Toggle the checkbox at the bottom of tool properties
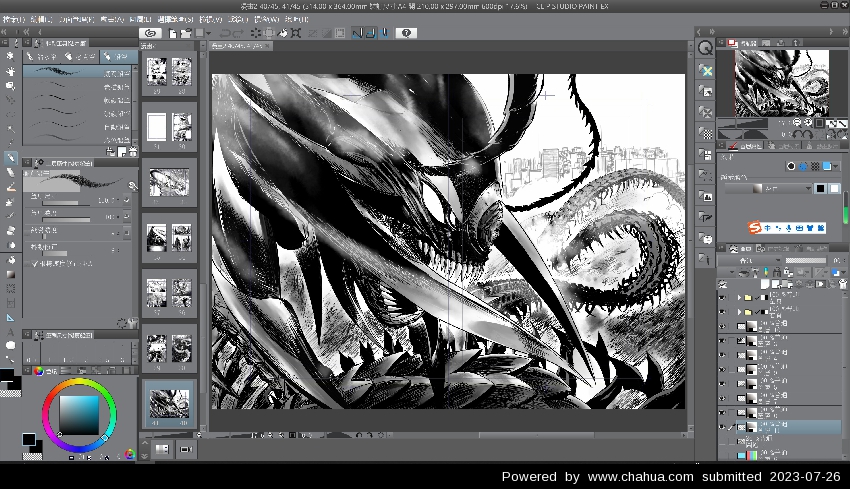Viewport: 850px width, 489px height. (x=35, y=263)
